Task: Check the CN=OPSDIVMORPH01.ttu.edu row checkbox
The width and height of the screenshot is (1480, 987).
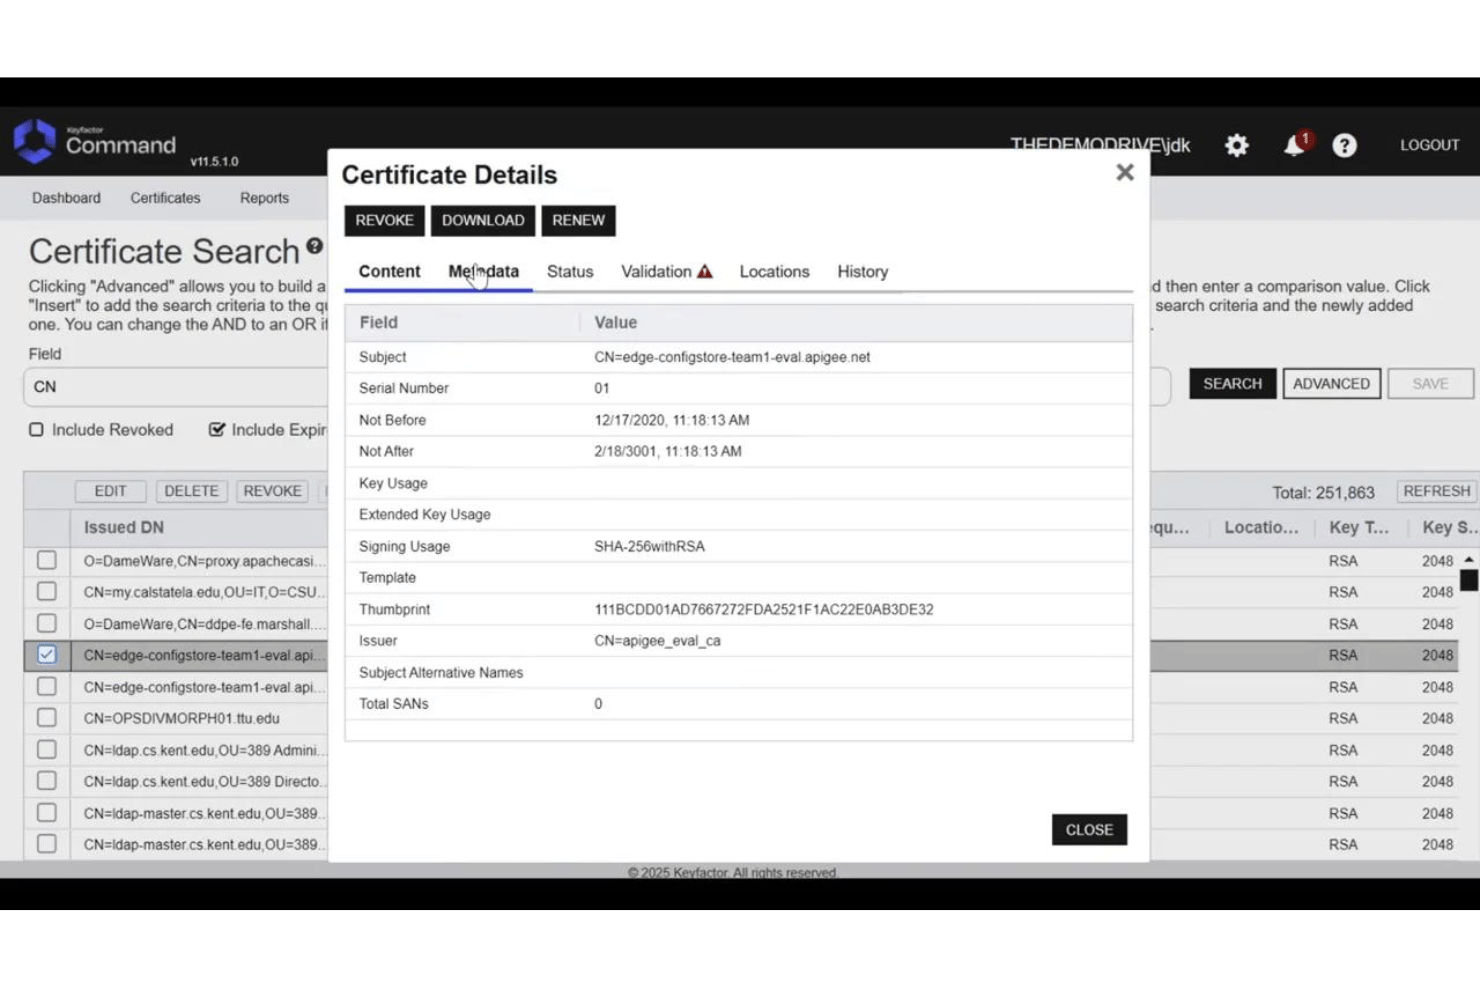Action: pyautogui.click(x=47, y=718)
